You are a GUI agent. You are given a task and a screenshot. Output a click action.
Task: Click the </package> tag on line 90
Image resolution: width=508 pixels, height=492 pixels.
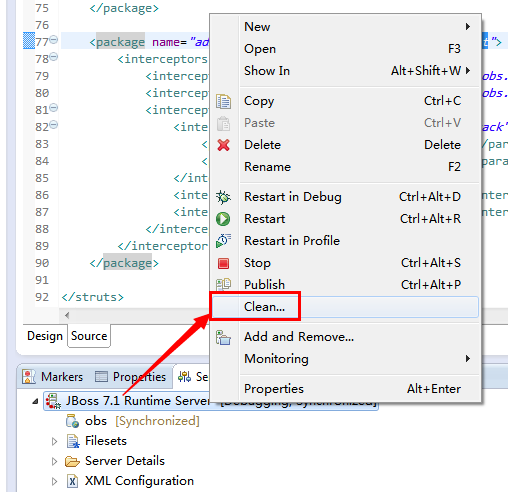coord(124,263)
